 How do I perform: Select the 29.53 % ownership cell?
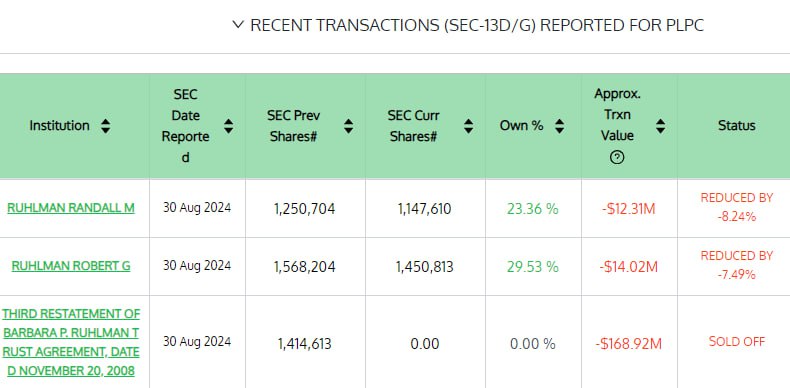tap(533, 267)
